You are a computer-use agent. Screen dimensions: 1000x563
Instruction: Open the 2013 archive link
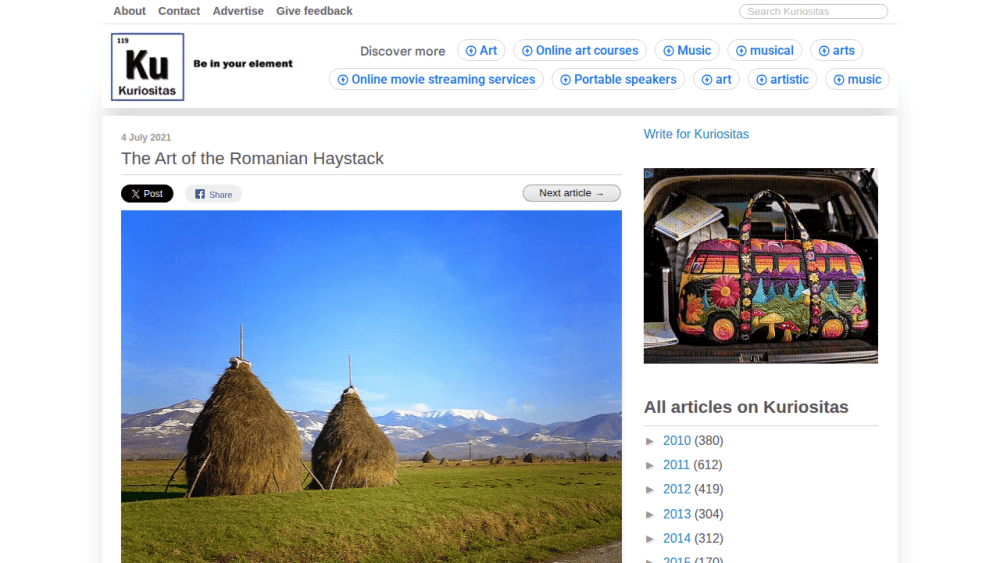(x=677, y=514)
